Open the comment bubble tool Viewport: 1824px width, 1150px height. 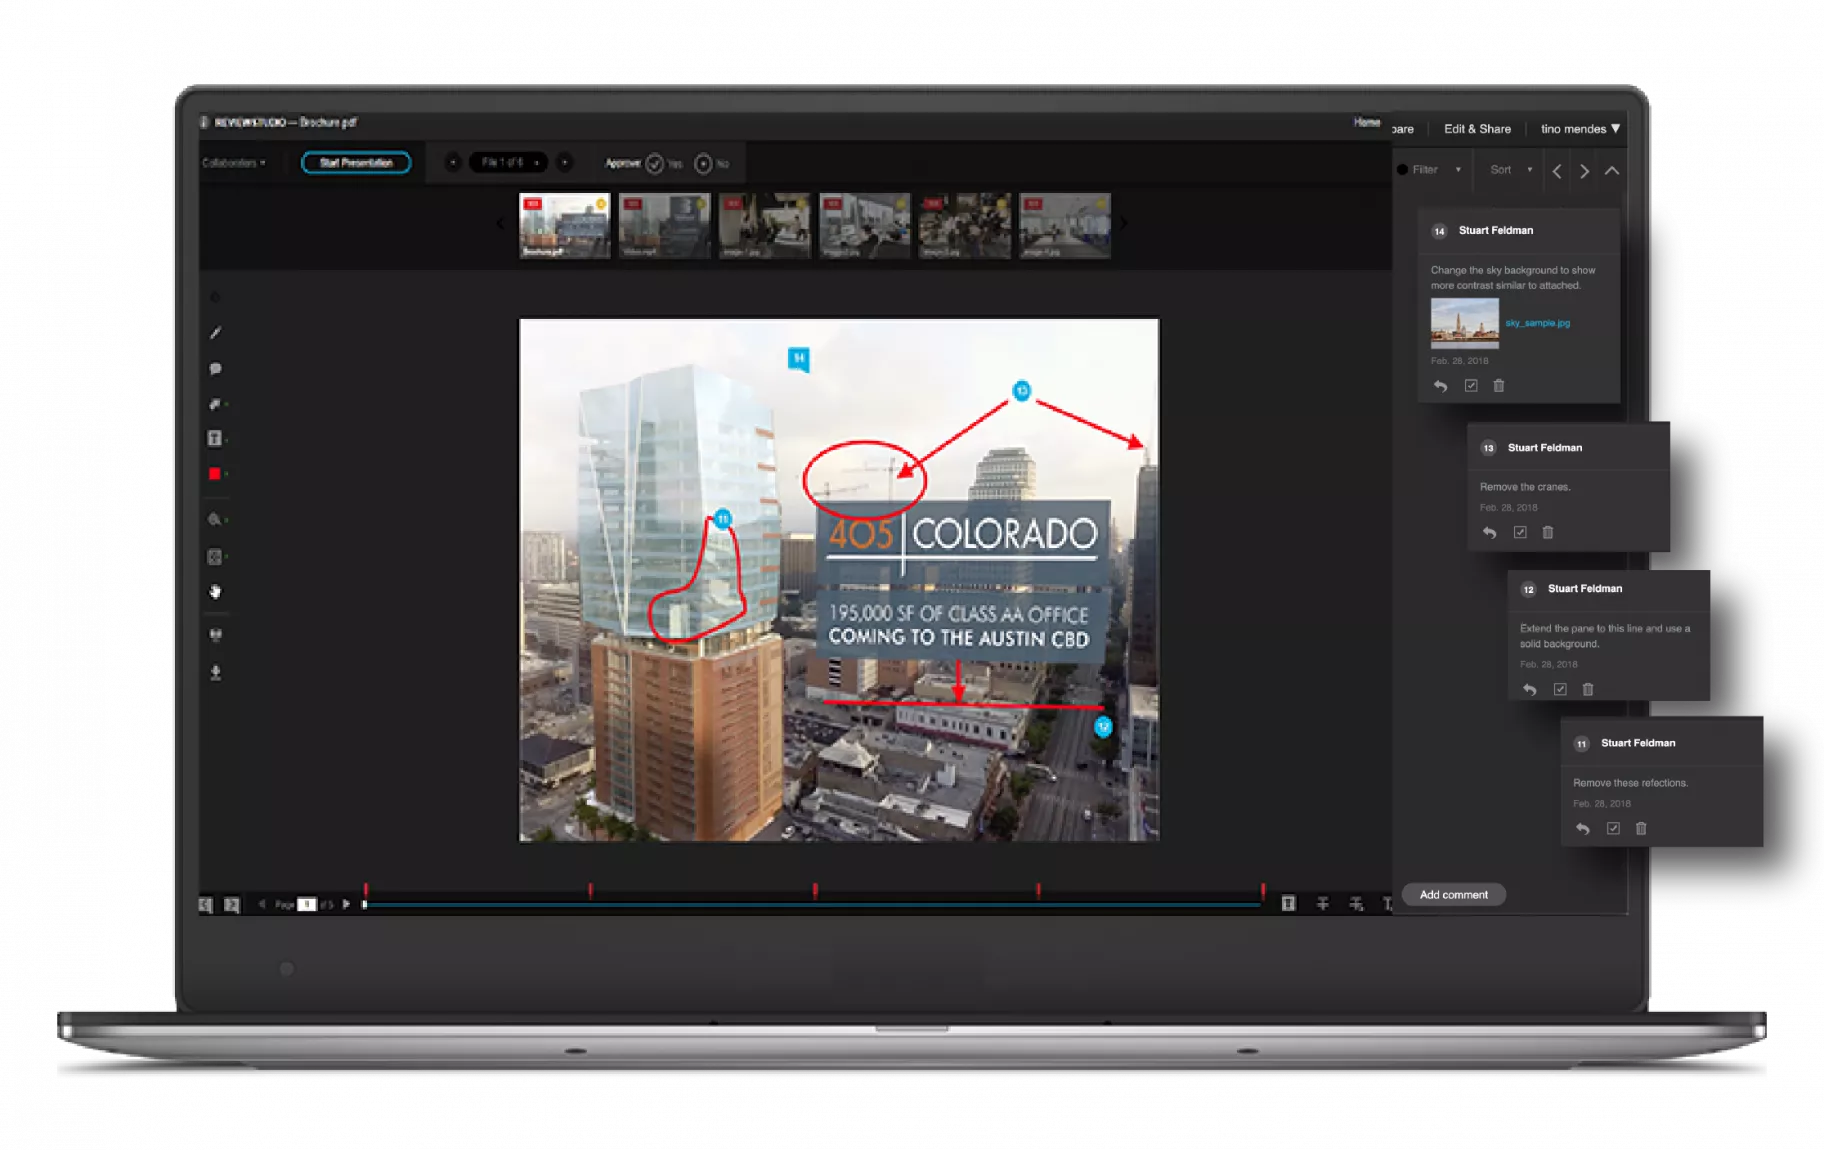pyautogui.click(x=215, y=369)
